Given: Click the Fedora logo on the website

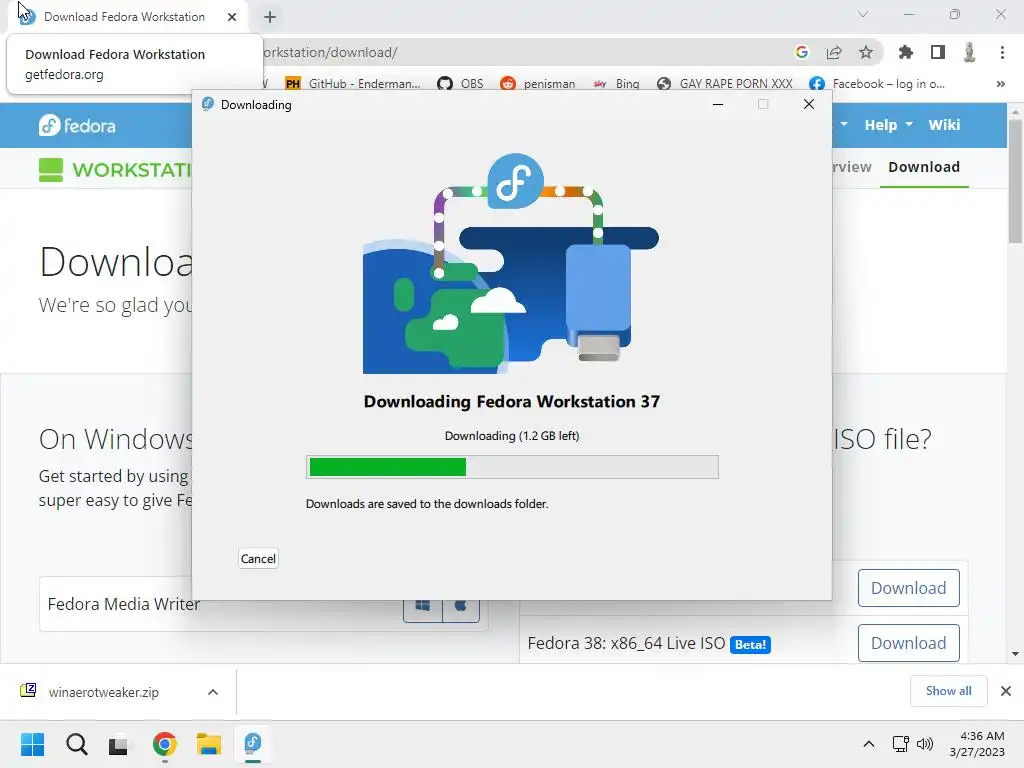Looking at the screenshot, I should click(x=77, y=125).
